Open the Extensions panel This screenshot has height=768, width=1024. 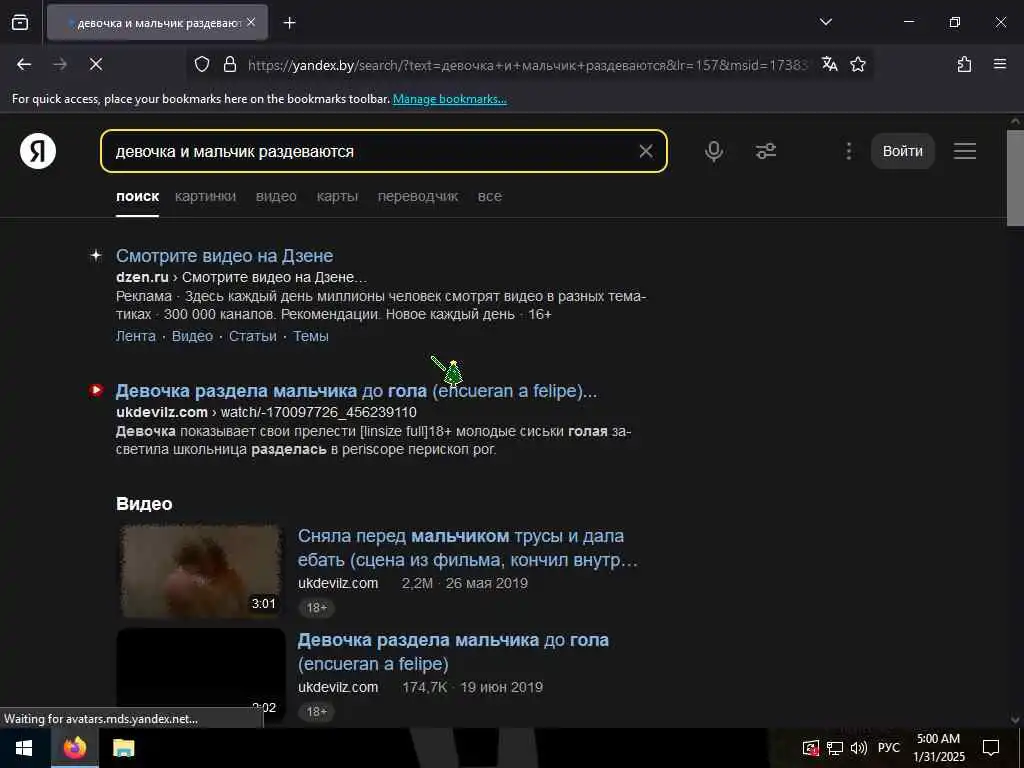pyautogui.click(x=964, y=64)
